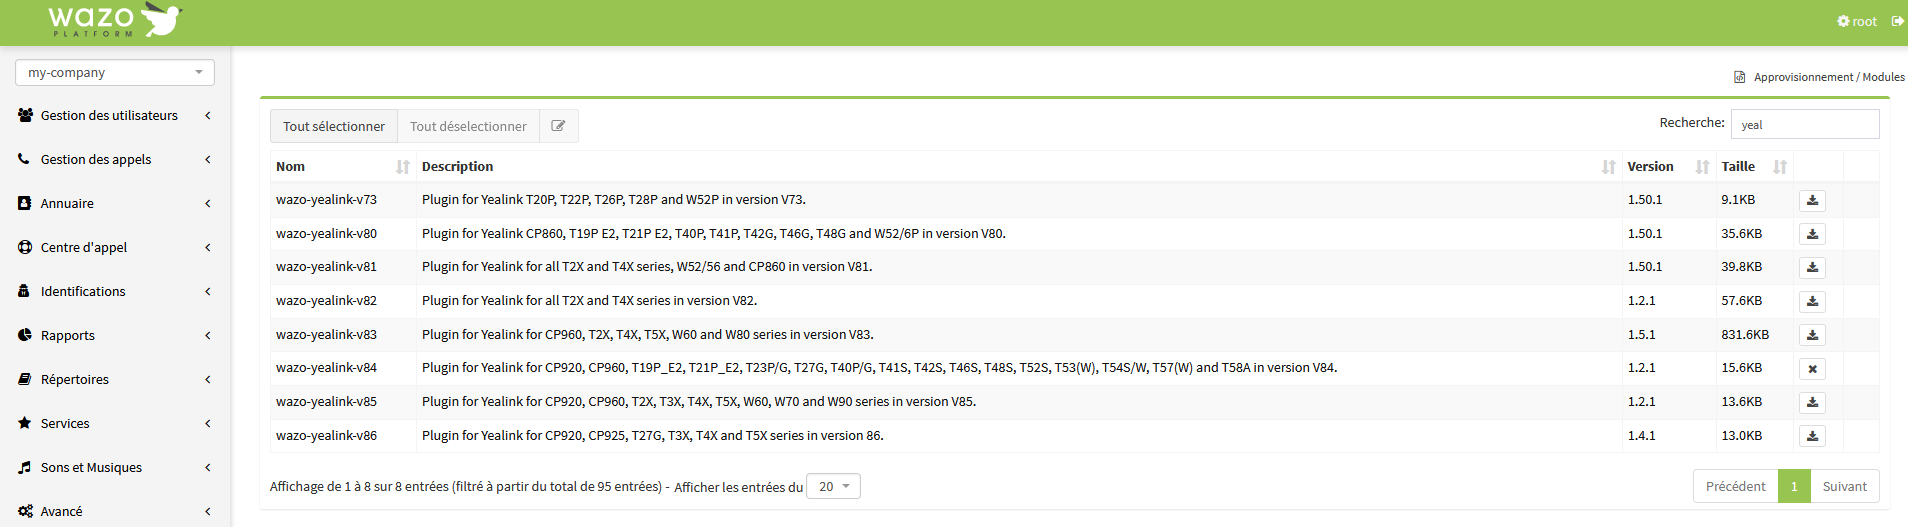Click the Wazo Platform logo
The image size is (1908, 527).
click(x=115, y=20)
